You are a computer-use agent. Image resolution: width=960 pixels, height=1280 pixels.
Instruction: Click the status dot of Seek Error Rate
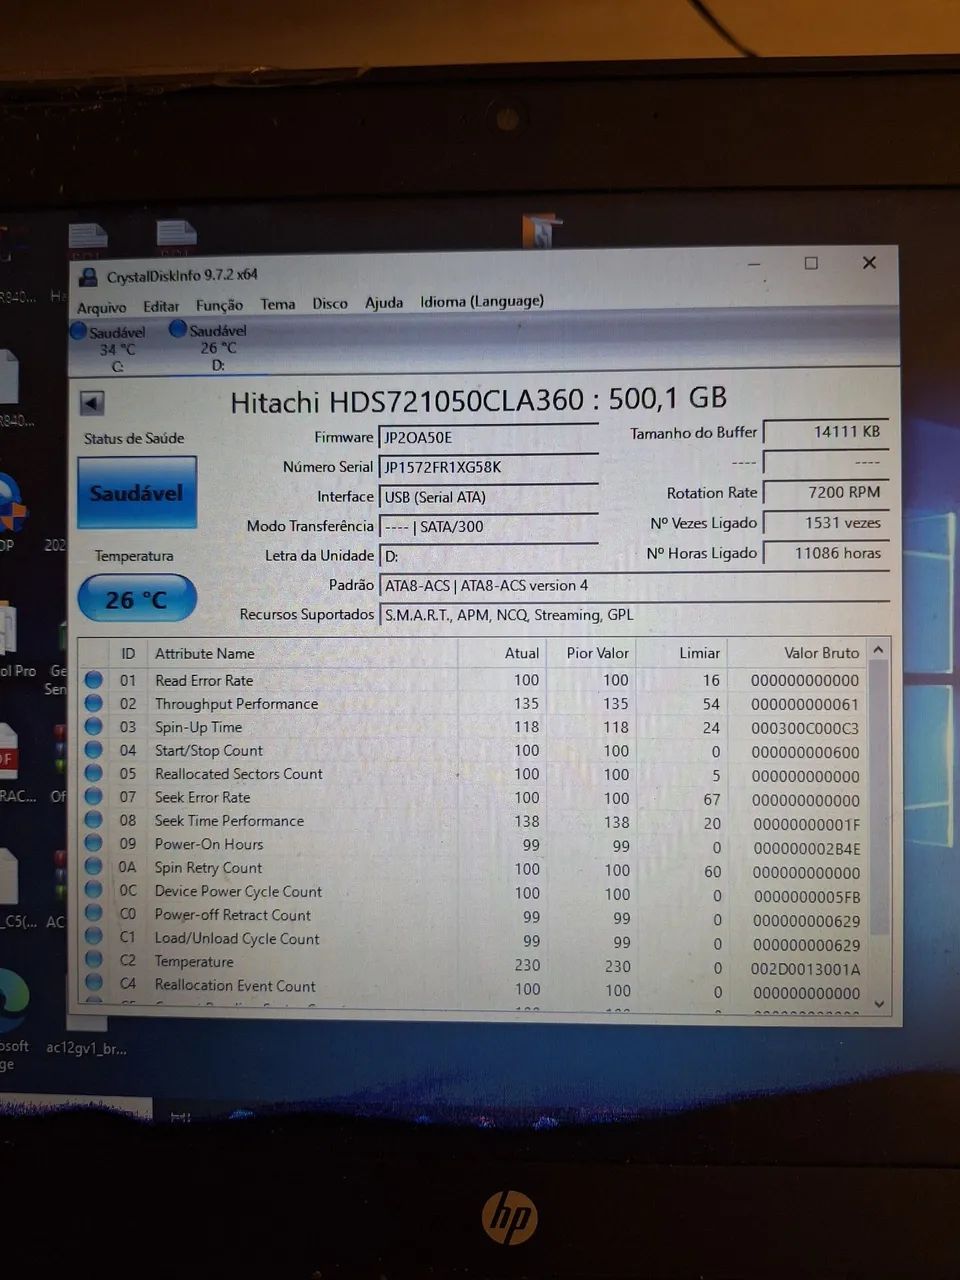point(94,796)
